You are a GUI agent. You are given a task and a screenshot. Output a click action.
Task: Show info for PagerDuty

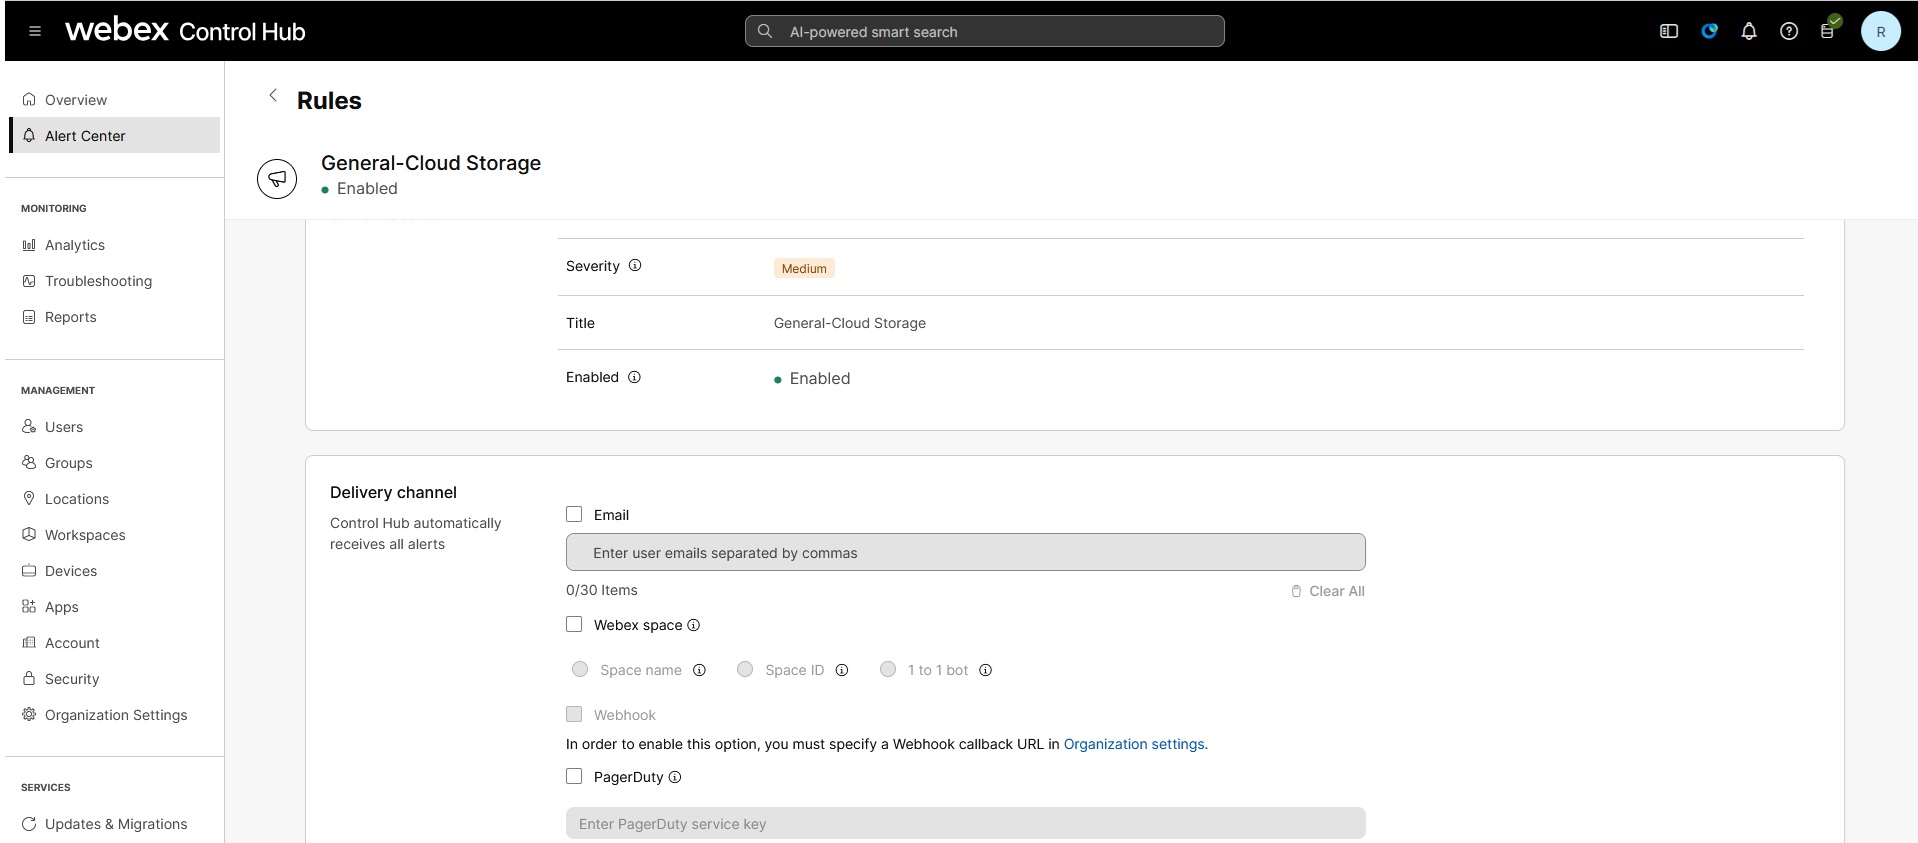tap(675, 777)
